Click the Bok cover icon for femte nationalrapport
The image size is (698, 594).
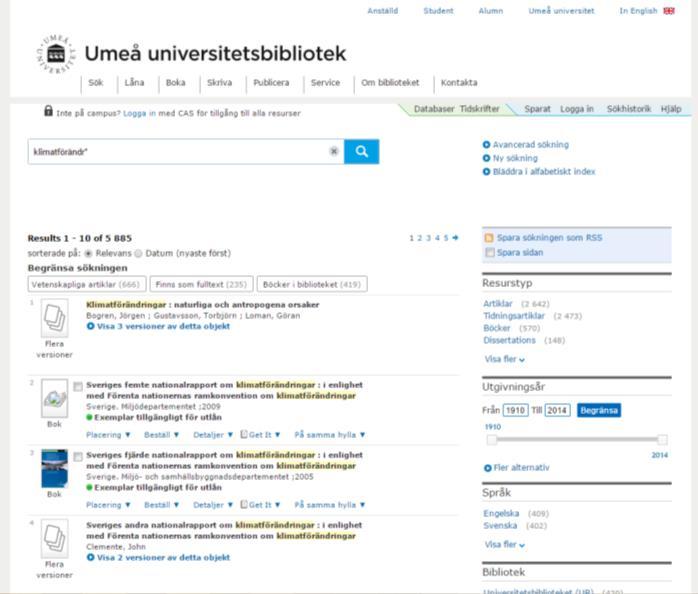click(x=54, y=398)
